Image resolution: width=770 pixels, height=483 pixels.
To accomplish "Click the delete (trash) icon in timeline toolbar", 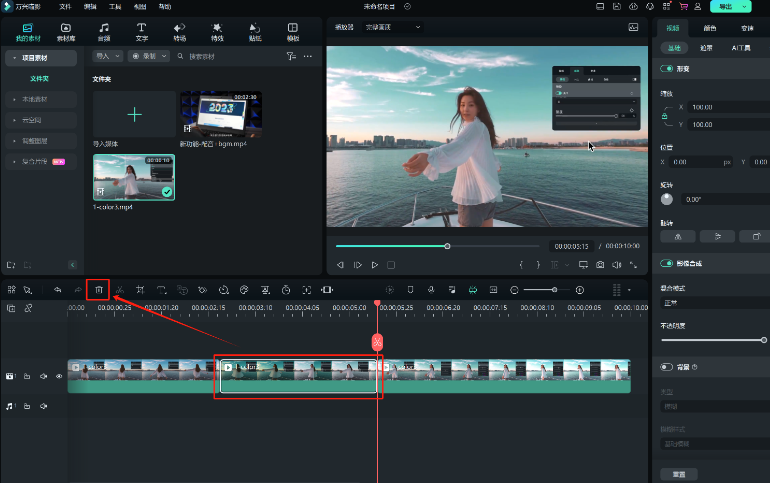I will click(98, 290).
